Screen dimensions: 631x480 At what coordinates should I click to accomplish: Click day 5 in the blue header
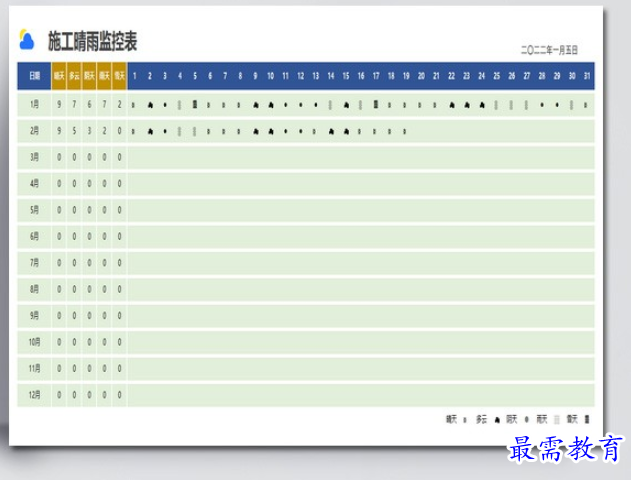[x=195, y=76]
